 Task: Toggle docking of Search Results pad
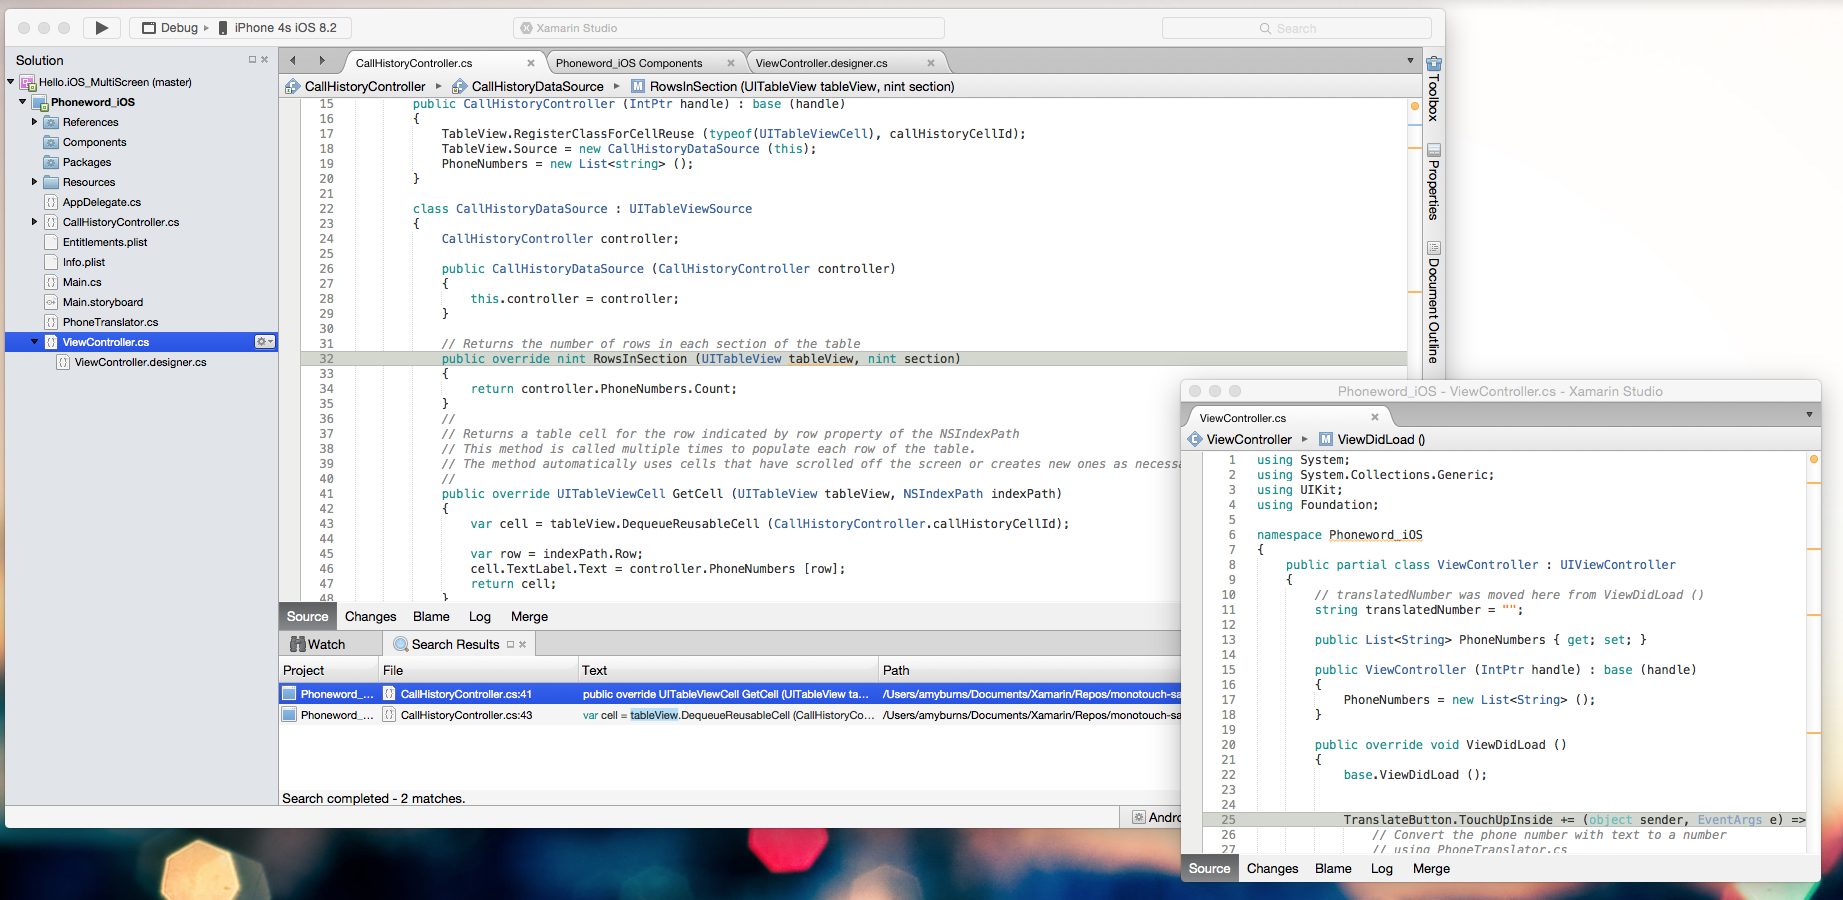click(x=510, y=645)
